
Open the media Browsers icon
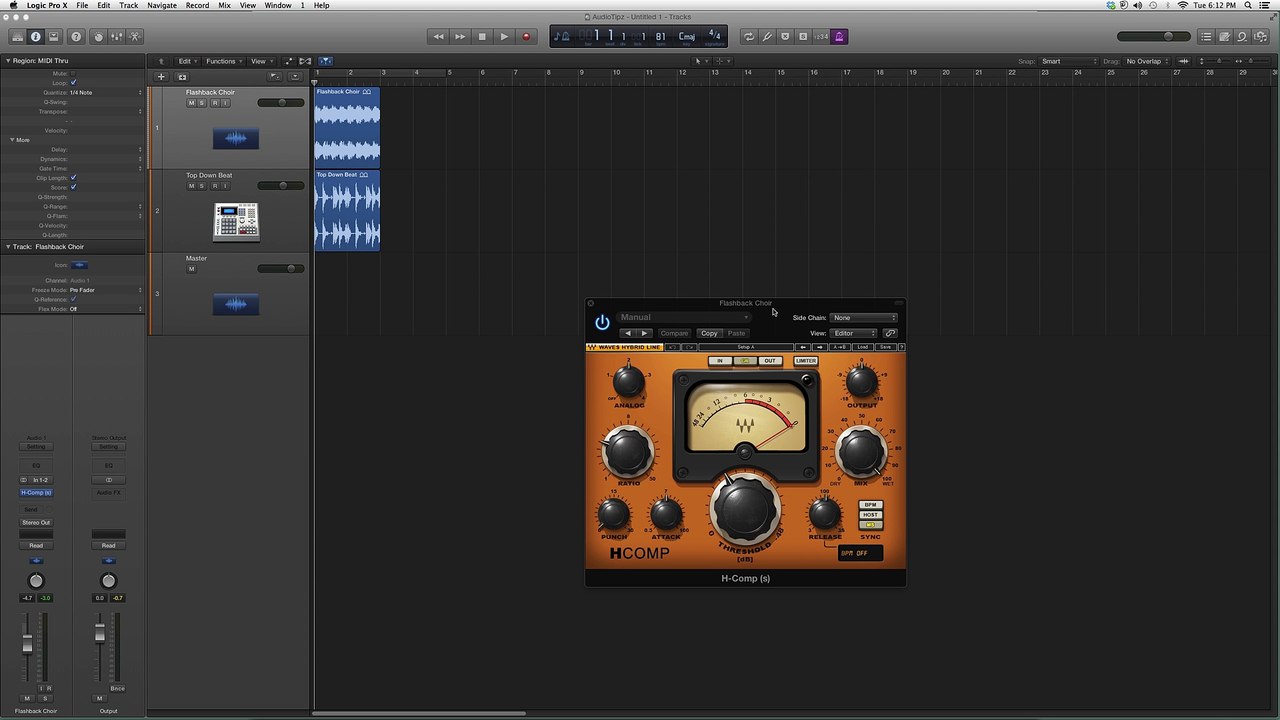tap(1261, 37)
